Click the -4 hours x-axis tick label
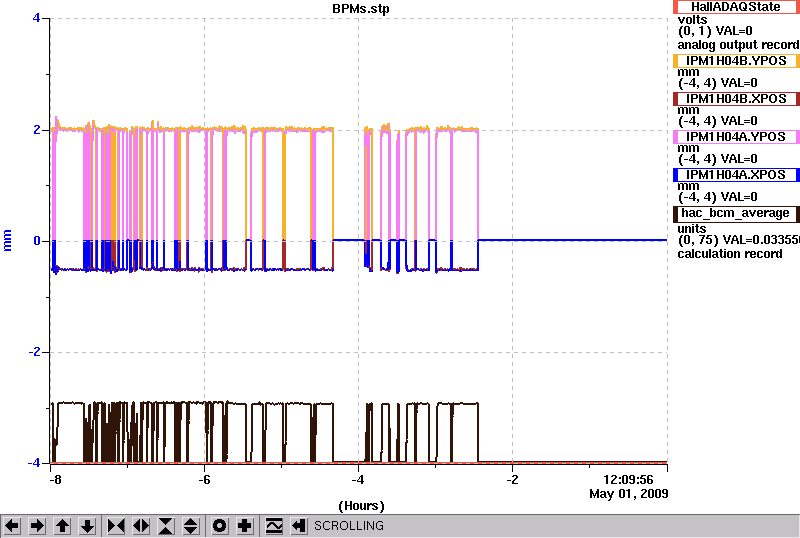The width and height of the screenshot is (800, 538). (x=358, y=480)
